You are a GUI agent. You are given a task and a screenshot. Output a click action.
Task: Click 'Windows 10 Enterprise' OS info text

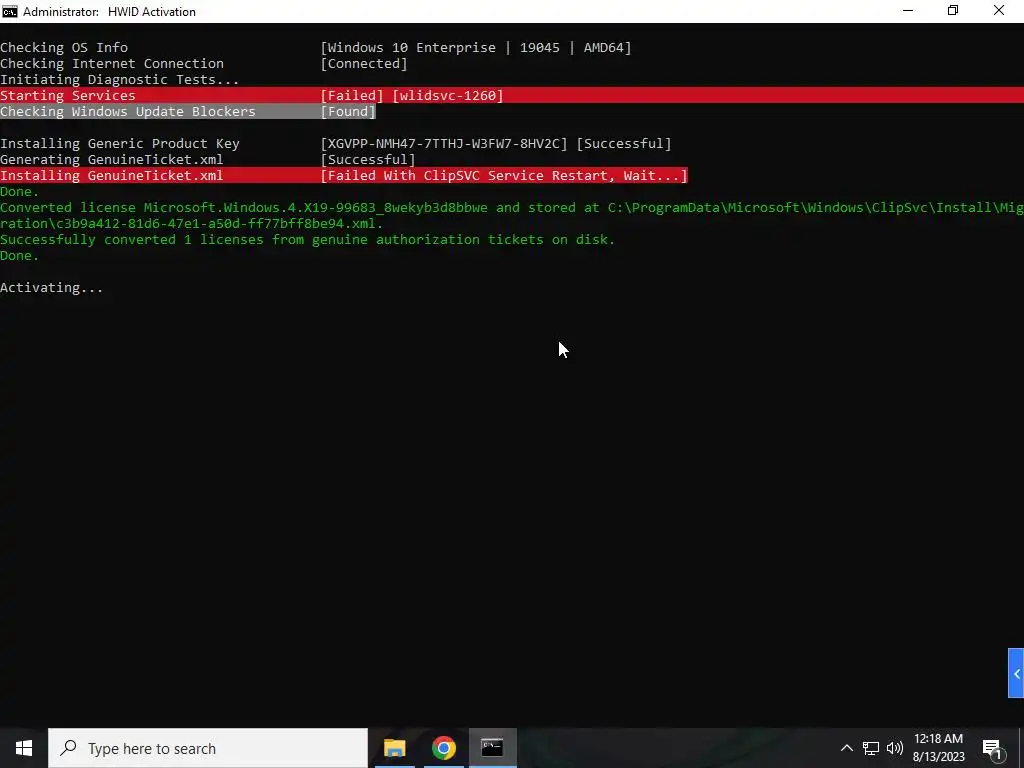coord(411,48)
